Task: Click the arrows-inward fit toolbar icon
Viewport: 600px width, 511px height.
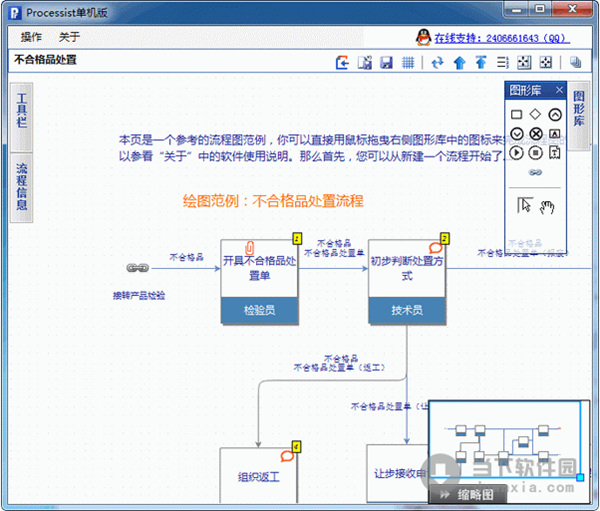Action: coord(524,62)
